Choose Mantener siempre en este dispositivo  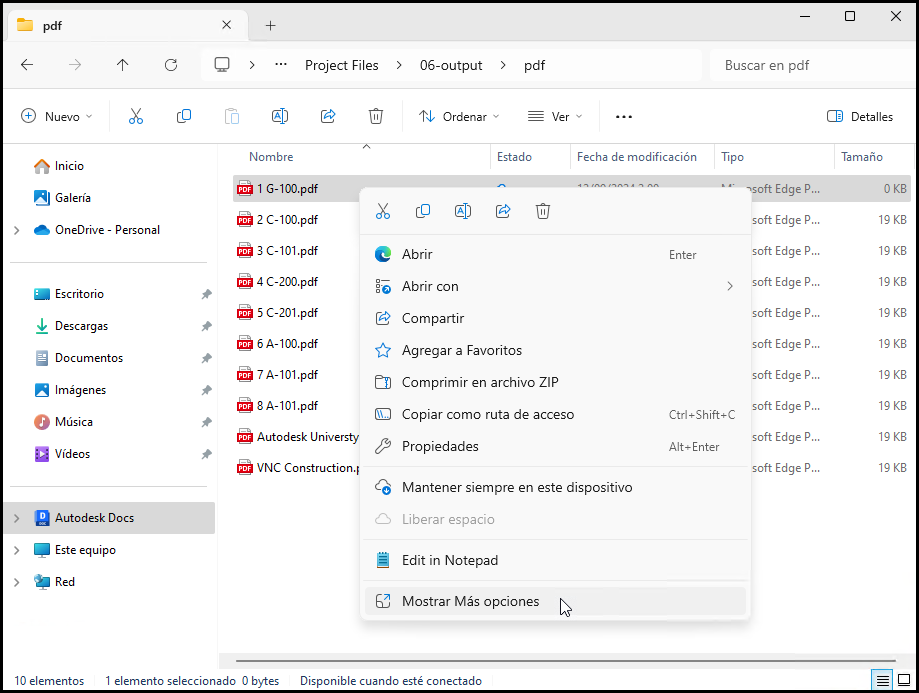coord(555,487)
